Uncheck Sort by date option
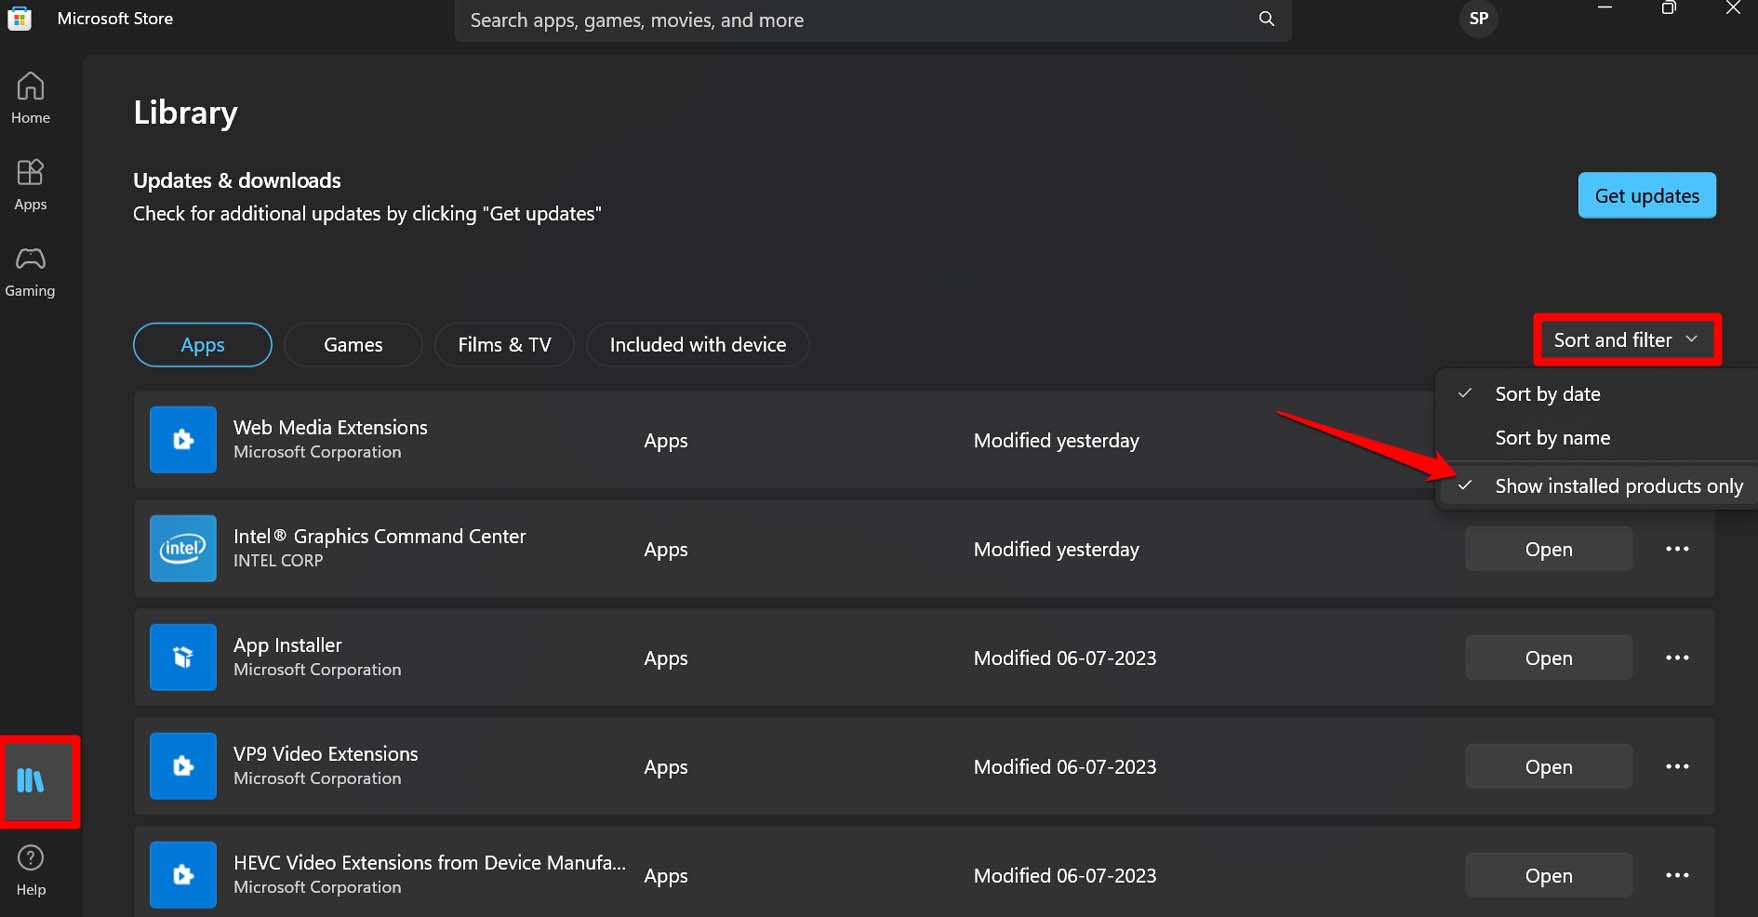Screen dimensions: 1758x917 [x=1547, y=394]
